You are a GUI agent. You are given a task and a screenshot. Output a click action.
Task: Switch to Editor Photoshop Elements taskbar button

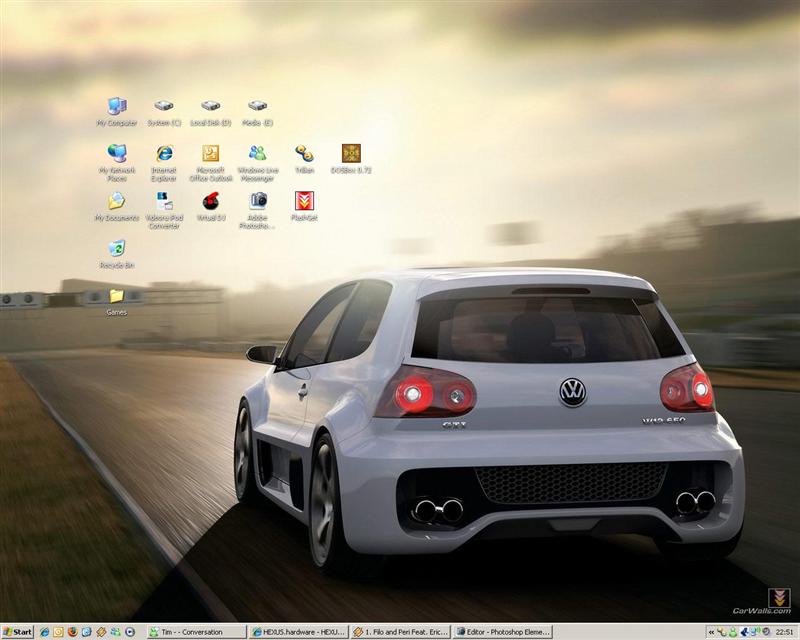tap(503, 632)
